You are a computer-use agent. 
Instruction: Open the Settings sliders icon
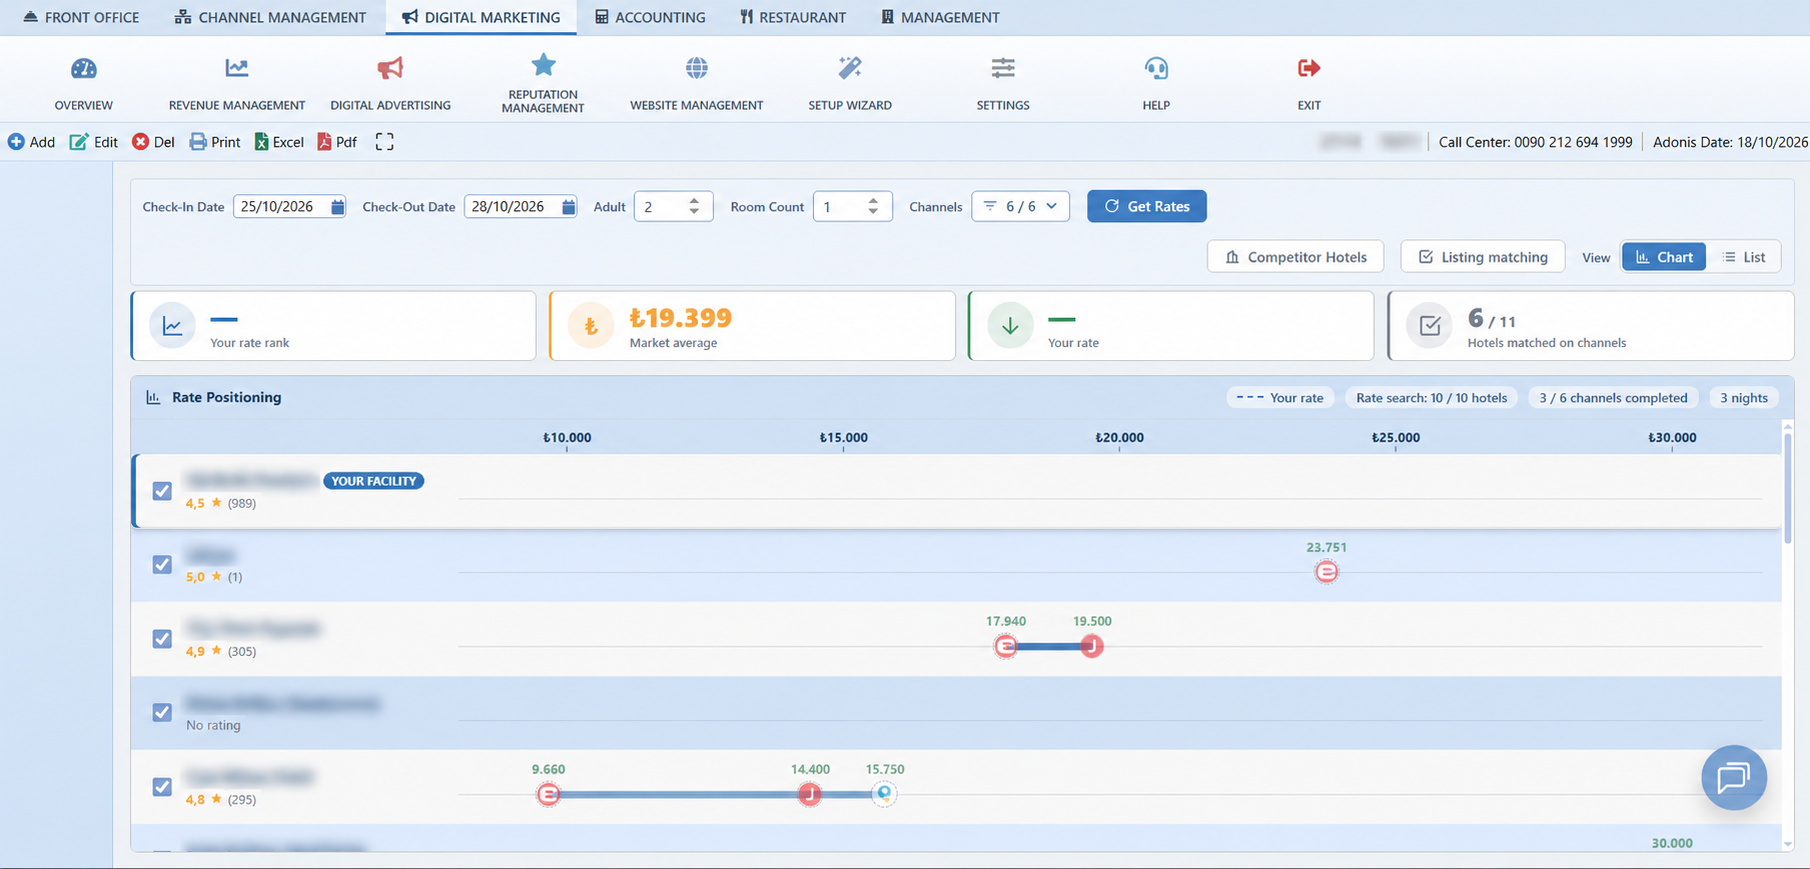(1003, 68)
